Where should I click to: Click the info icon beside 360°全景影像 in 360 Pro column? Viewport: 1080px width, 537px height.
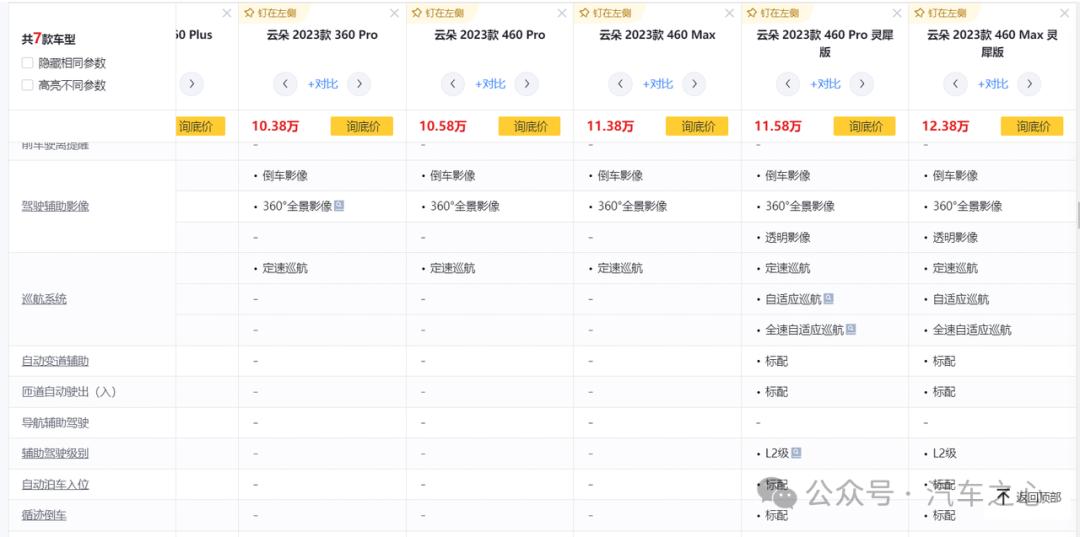(339, 205)
